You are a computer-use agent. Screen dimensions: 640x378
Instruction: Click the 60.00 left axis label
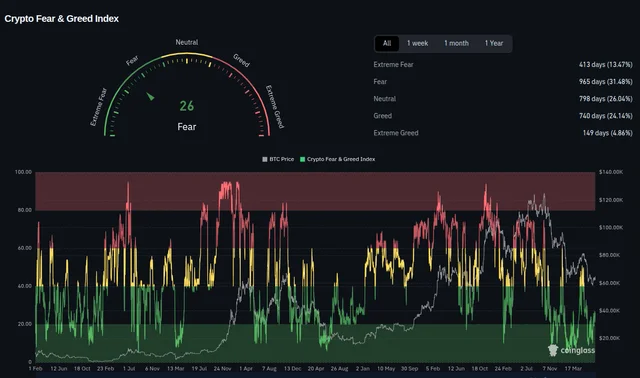24,248
